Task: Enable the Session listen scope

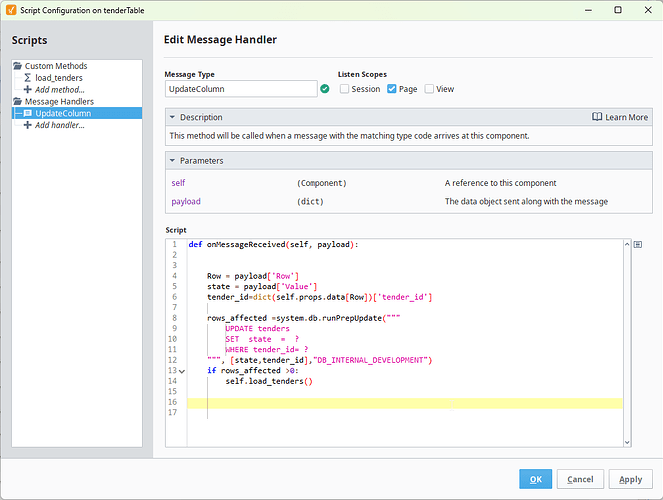Action: pos(345,89)
